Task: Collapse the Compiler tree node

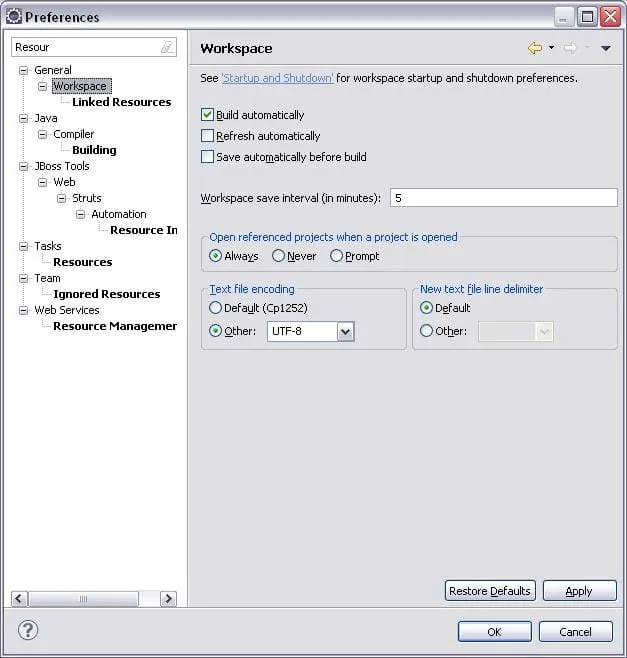Action: [42, 134]
